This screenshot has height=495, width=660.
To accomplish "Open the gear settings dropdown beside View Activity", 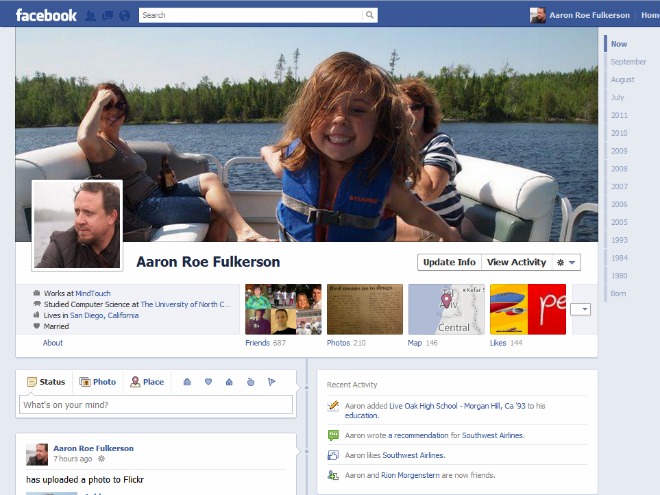I will tap(566, 262).
